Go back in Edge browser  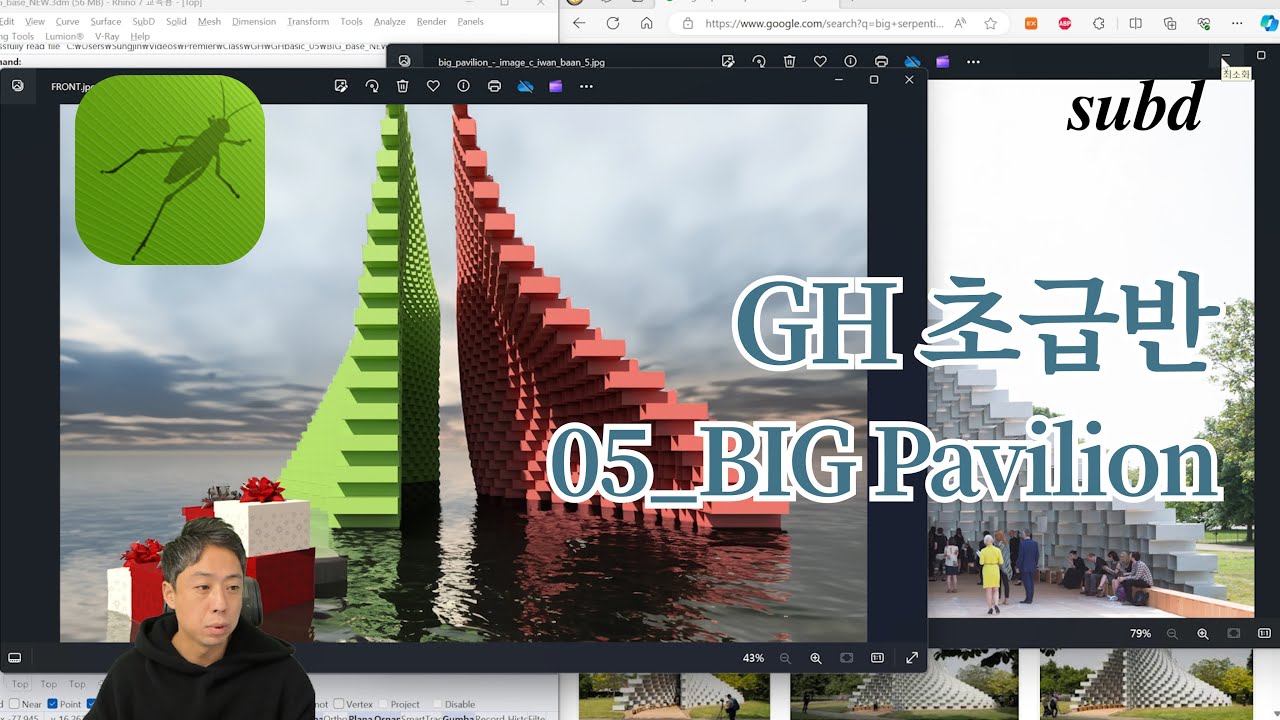tap(579, 23)
